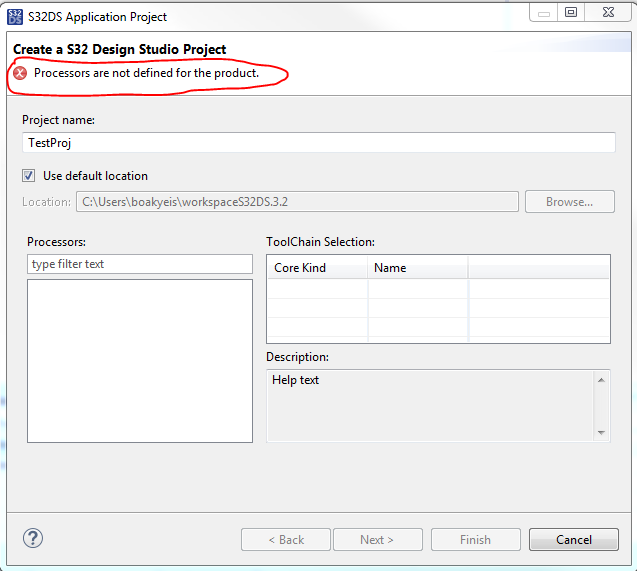
Task: Maximize the project wizard window
Action: [x=571, y=13]
